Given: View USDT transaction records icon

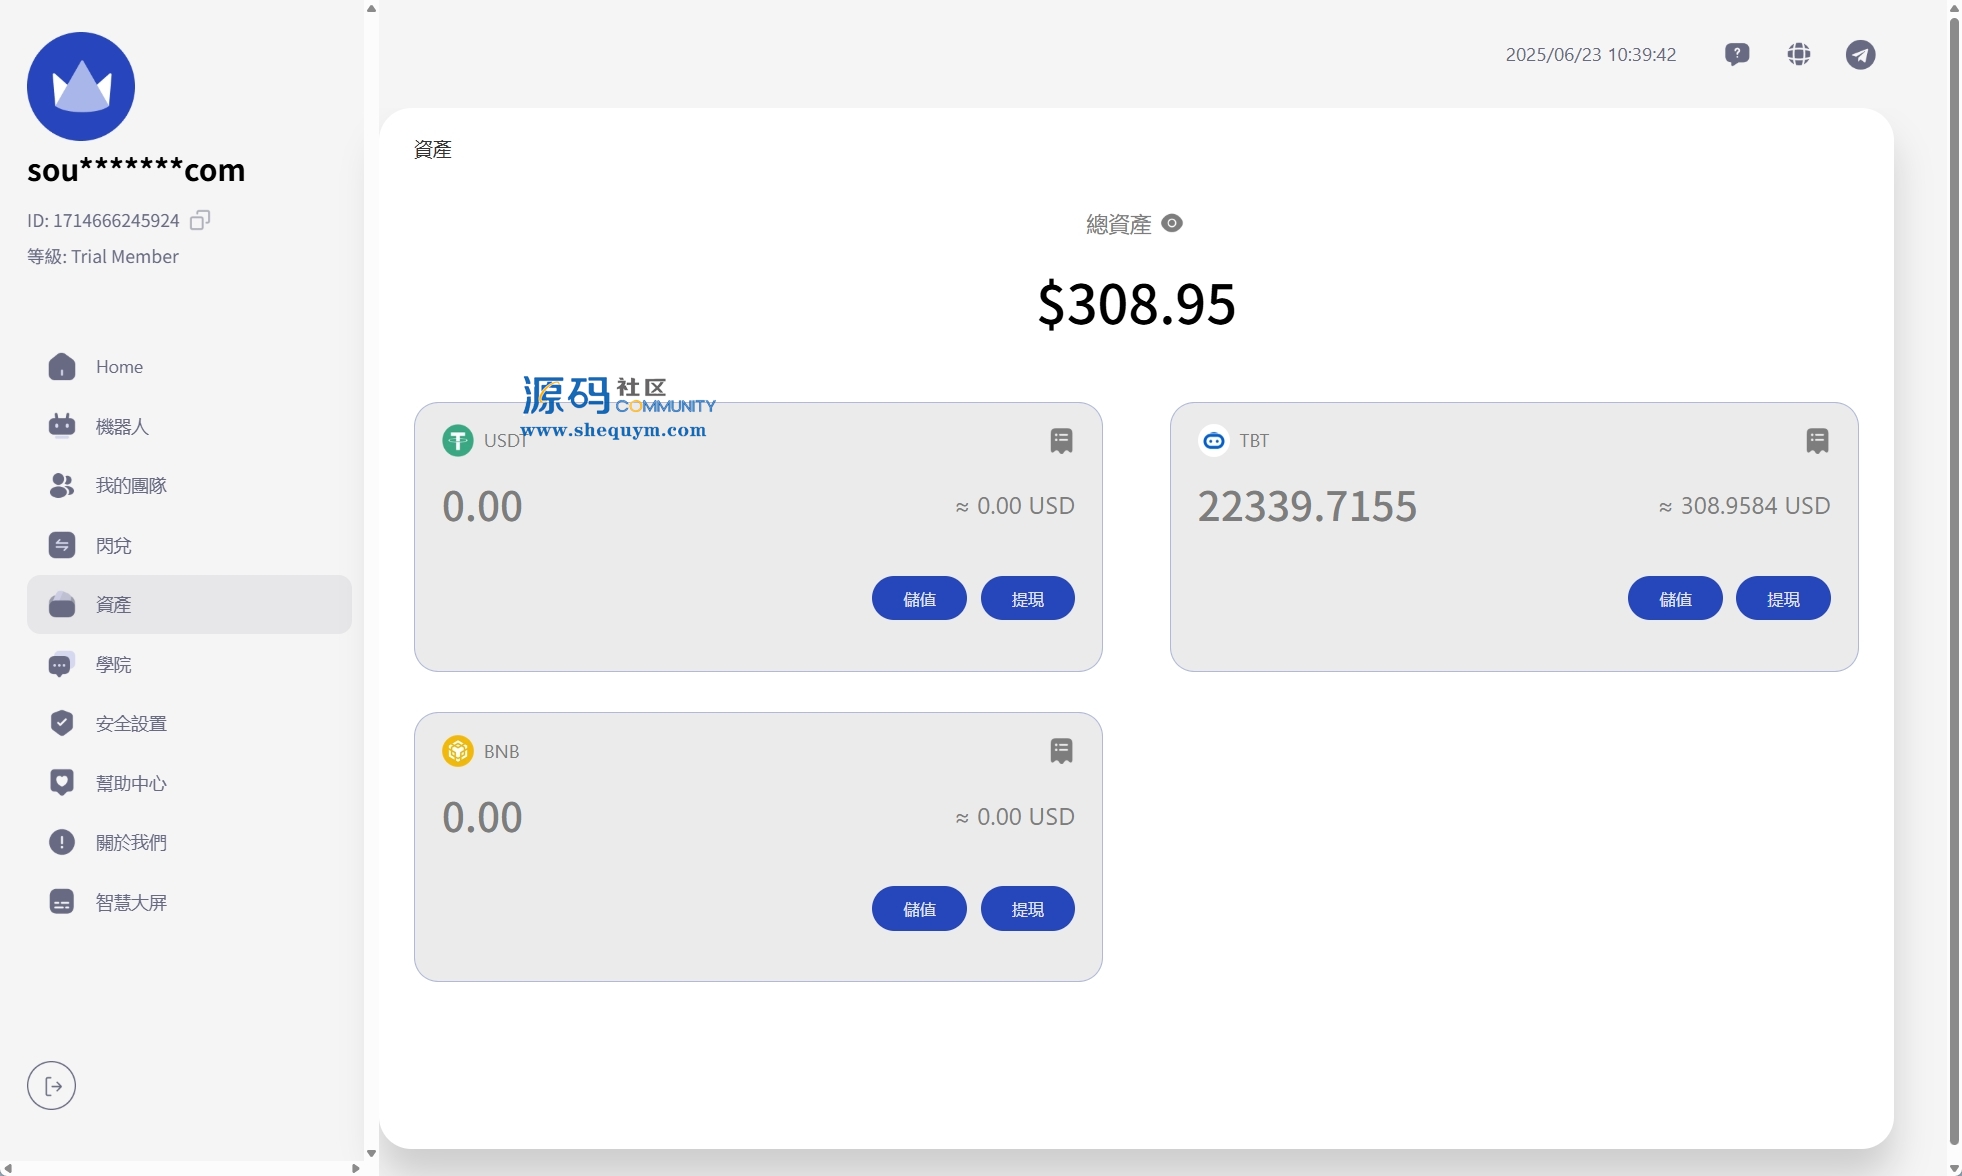Looking at the screenshot, I should pos(1061,441).
